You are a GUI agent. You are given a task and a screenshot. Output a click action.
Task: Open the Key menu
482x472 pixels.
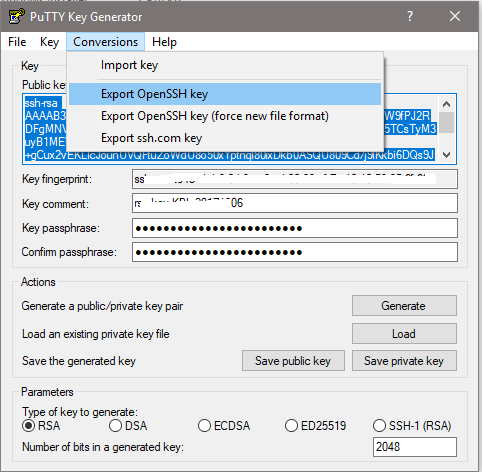coord(49,42)
